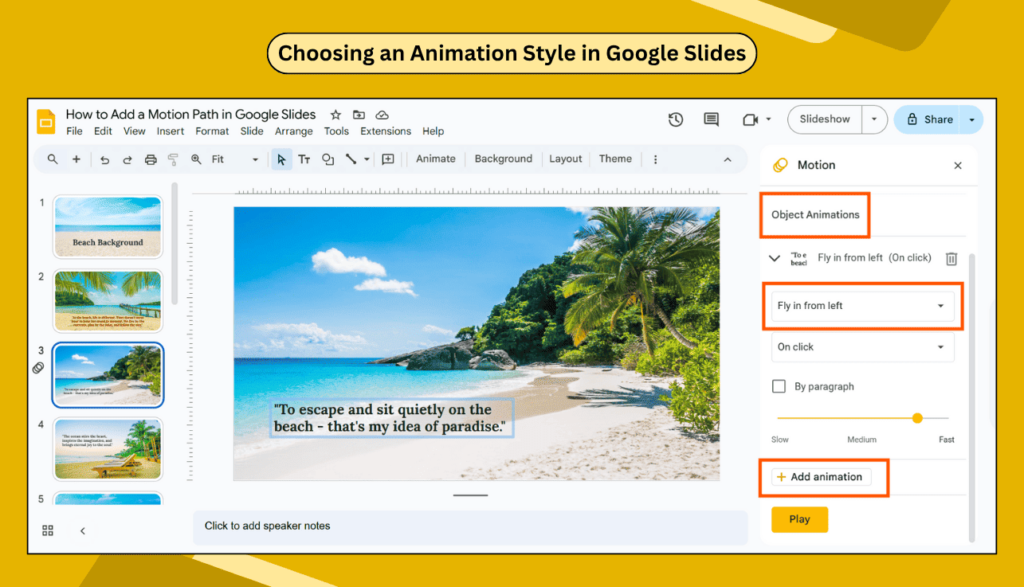The width and height of the screenshot is (1024, 587).
Task: Star the presentation title
Action: point(336,115)
